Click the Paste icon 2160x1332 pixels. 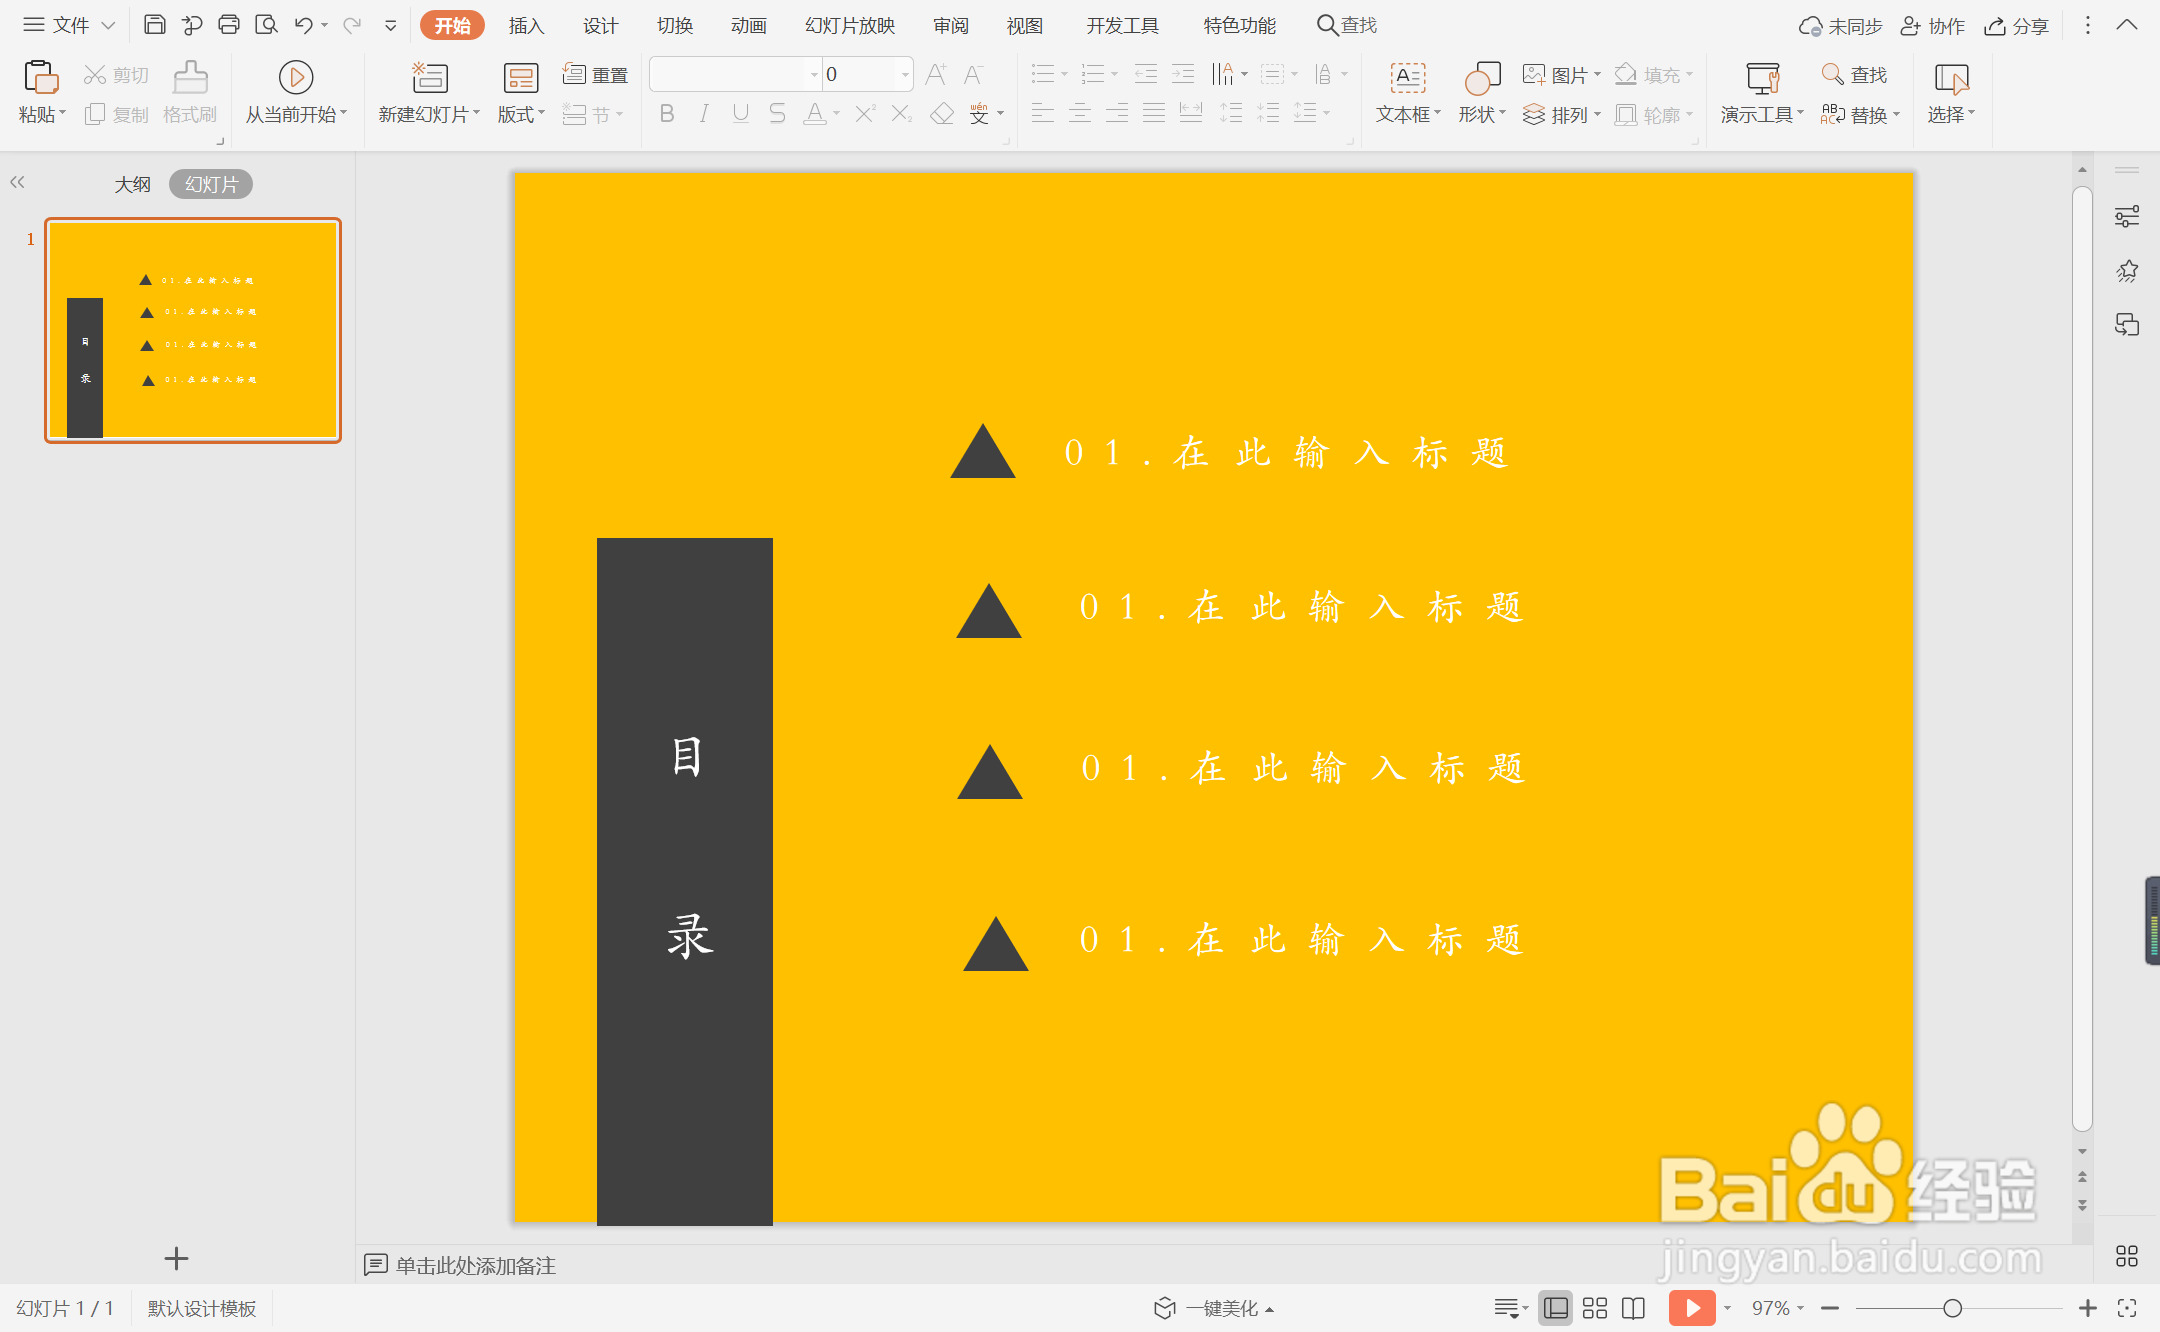tap(40, 78)
